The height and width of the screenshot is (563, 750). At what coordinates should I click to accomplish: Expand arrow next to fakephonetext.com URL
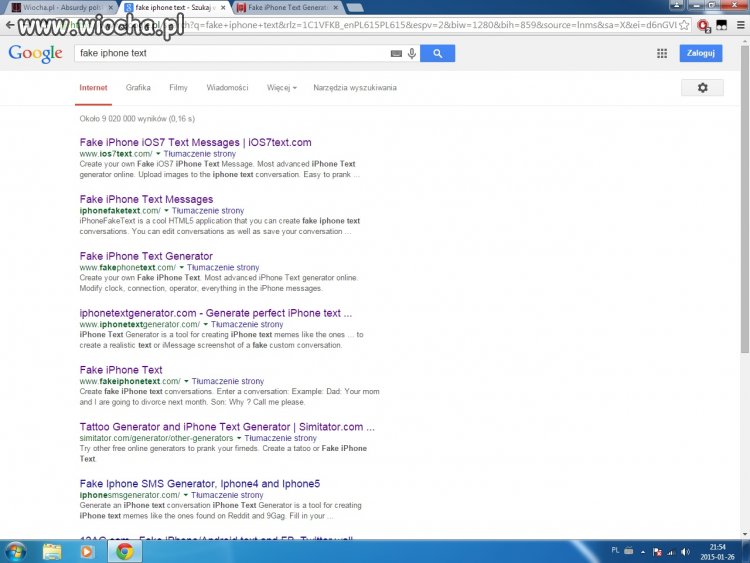[182, 268]
